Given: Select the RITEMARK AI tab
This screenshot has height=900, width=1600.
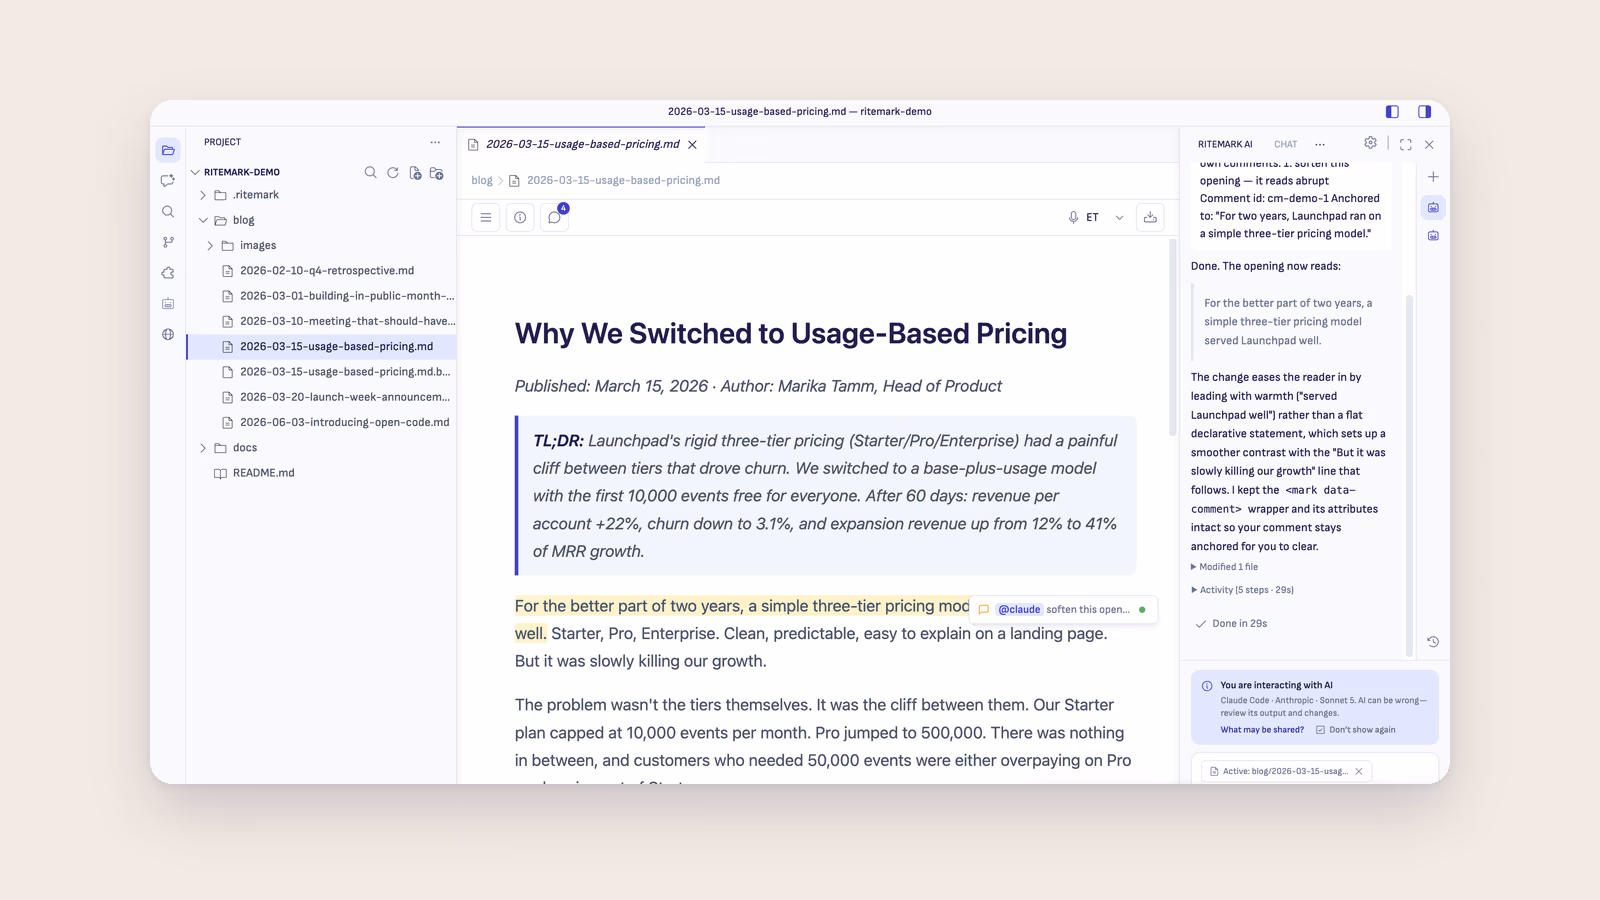Looking at the screenshot, I should 1225,144.
